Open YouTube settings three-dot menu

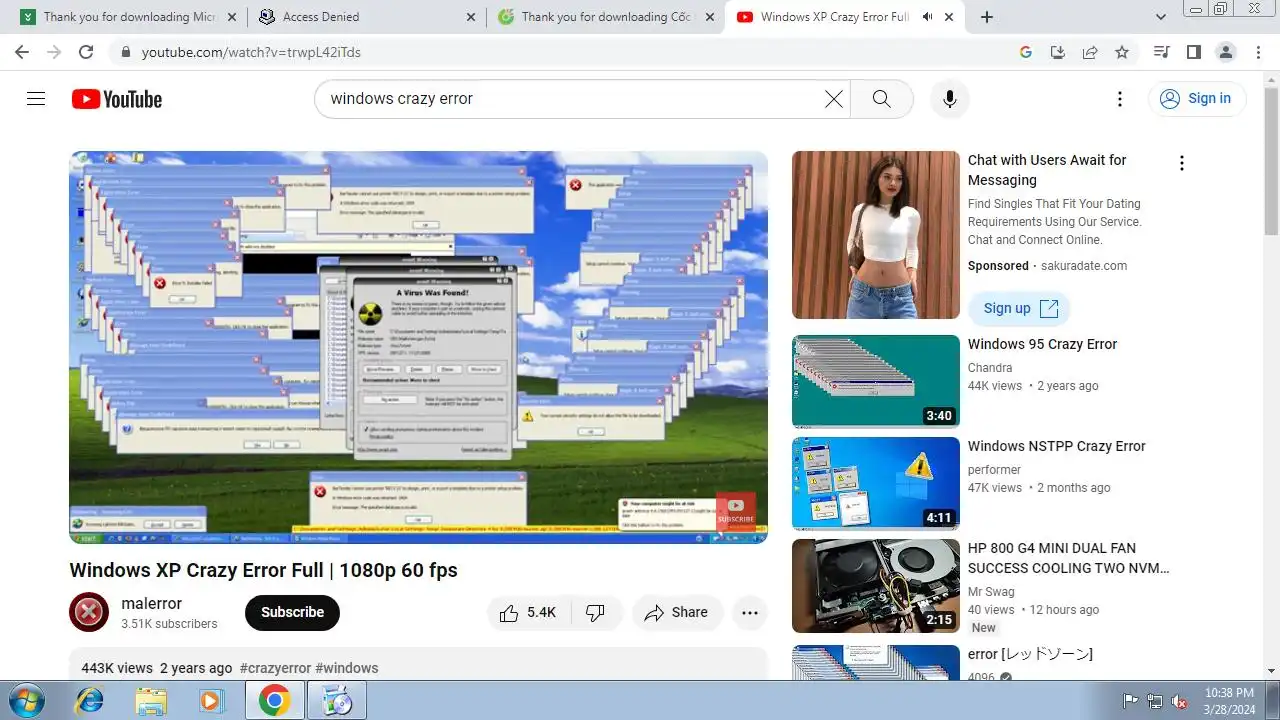coord(1120,98)
